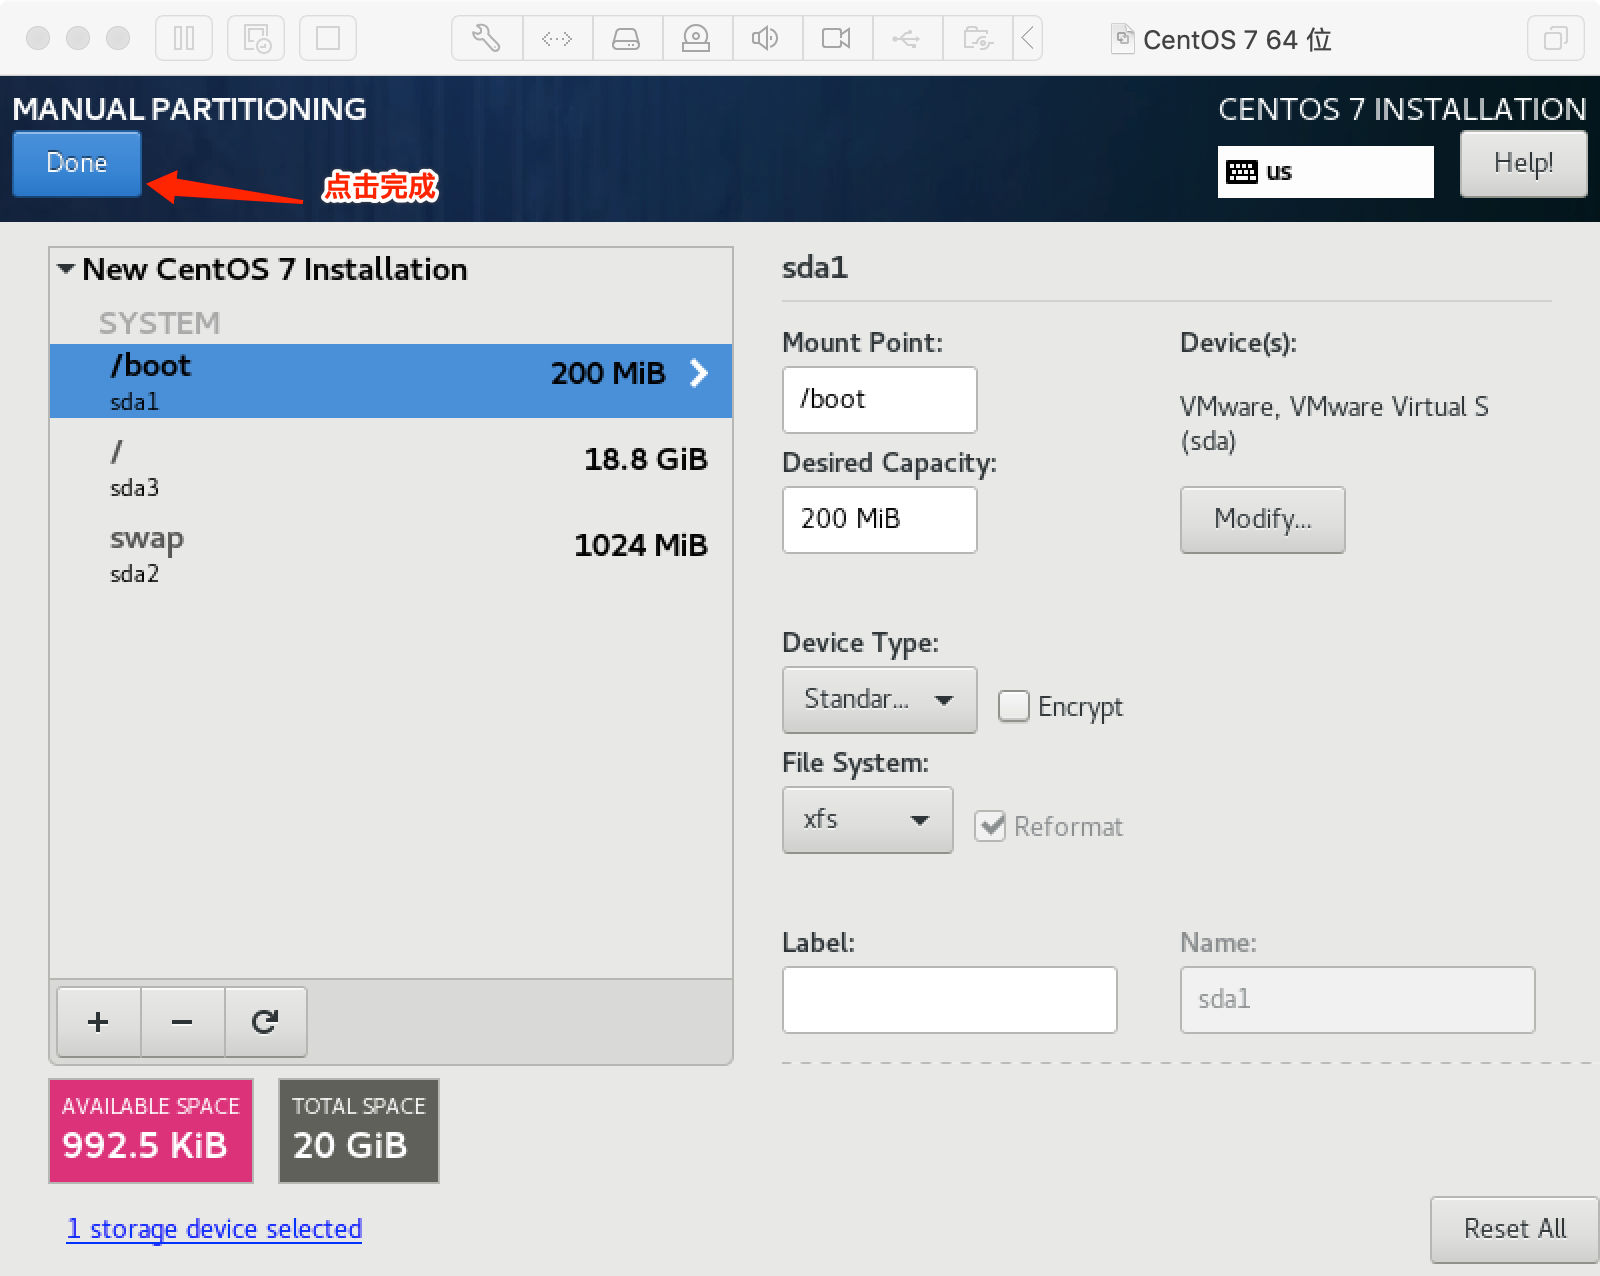1600x1276 pixels.
Task: Click the MANUAL PARTITIONING title
Action: pyautogui.click(x=190, y=109)
